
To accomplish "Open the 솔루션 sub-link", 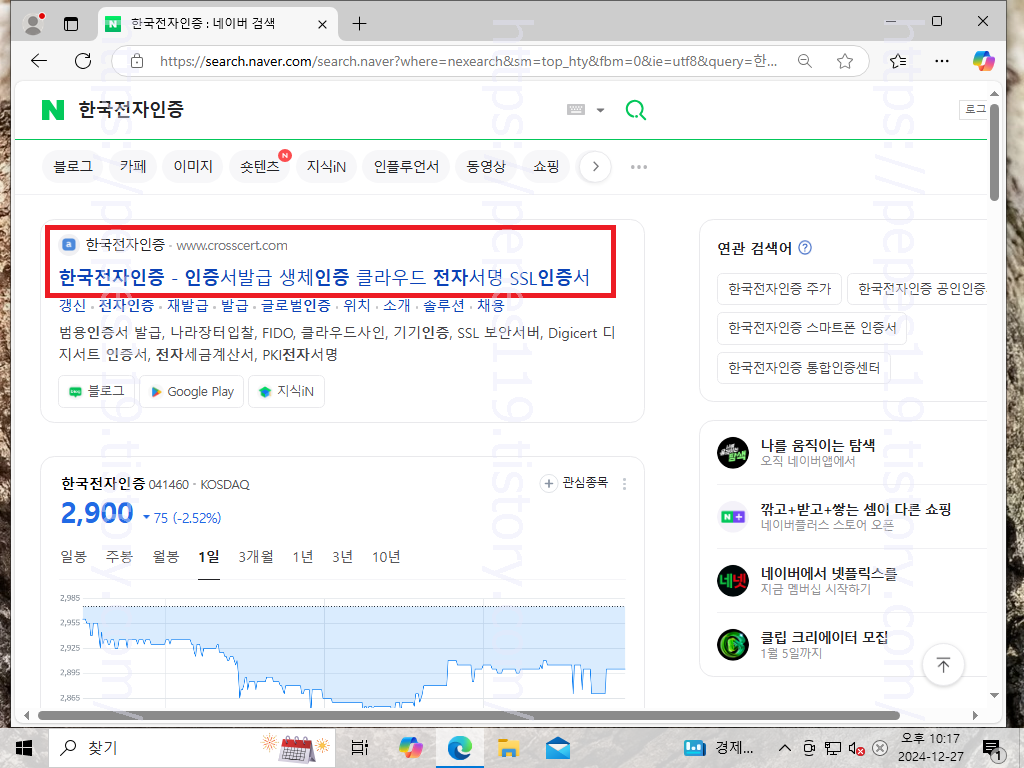I will pos(443,305).
